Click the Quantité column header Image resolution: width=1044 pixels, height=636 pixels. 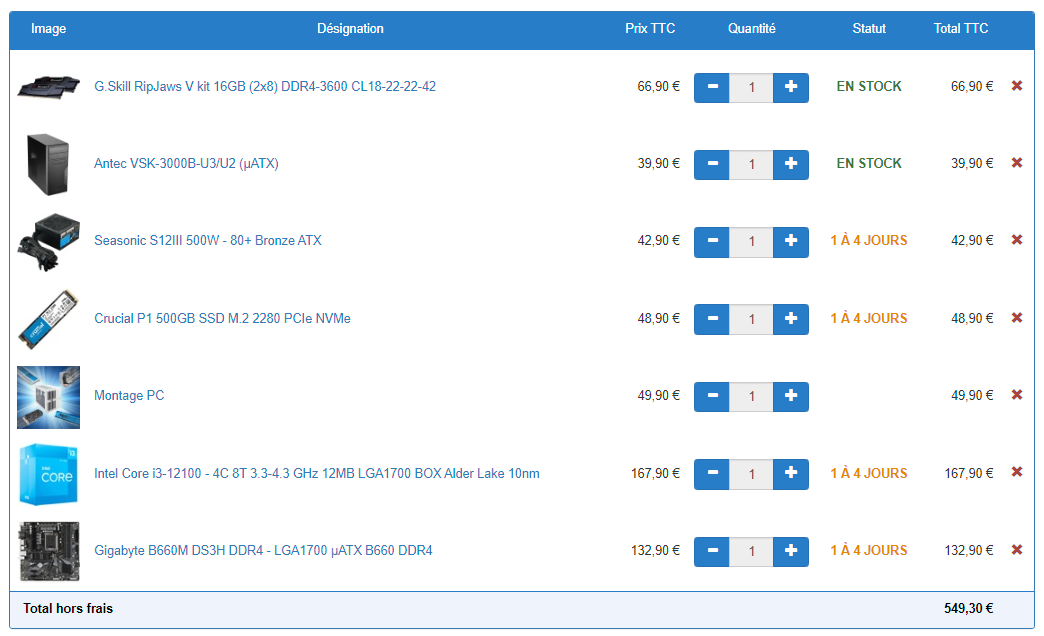[x=751, y=29]
